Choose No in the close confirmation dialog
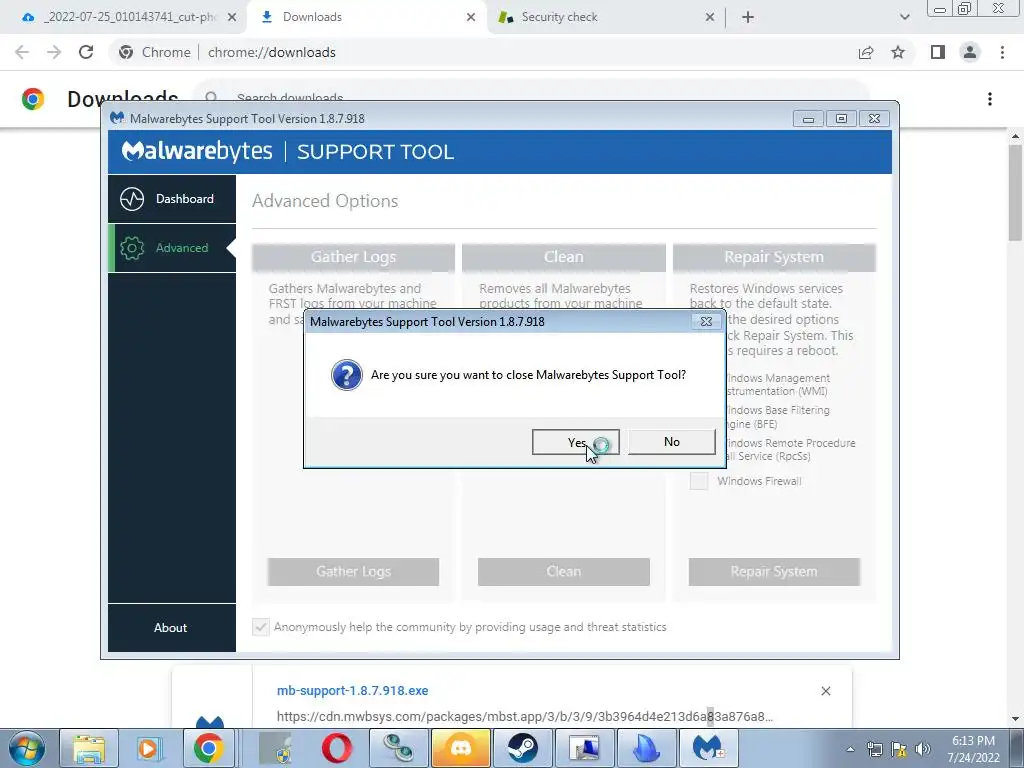 (x=671, y=442)
